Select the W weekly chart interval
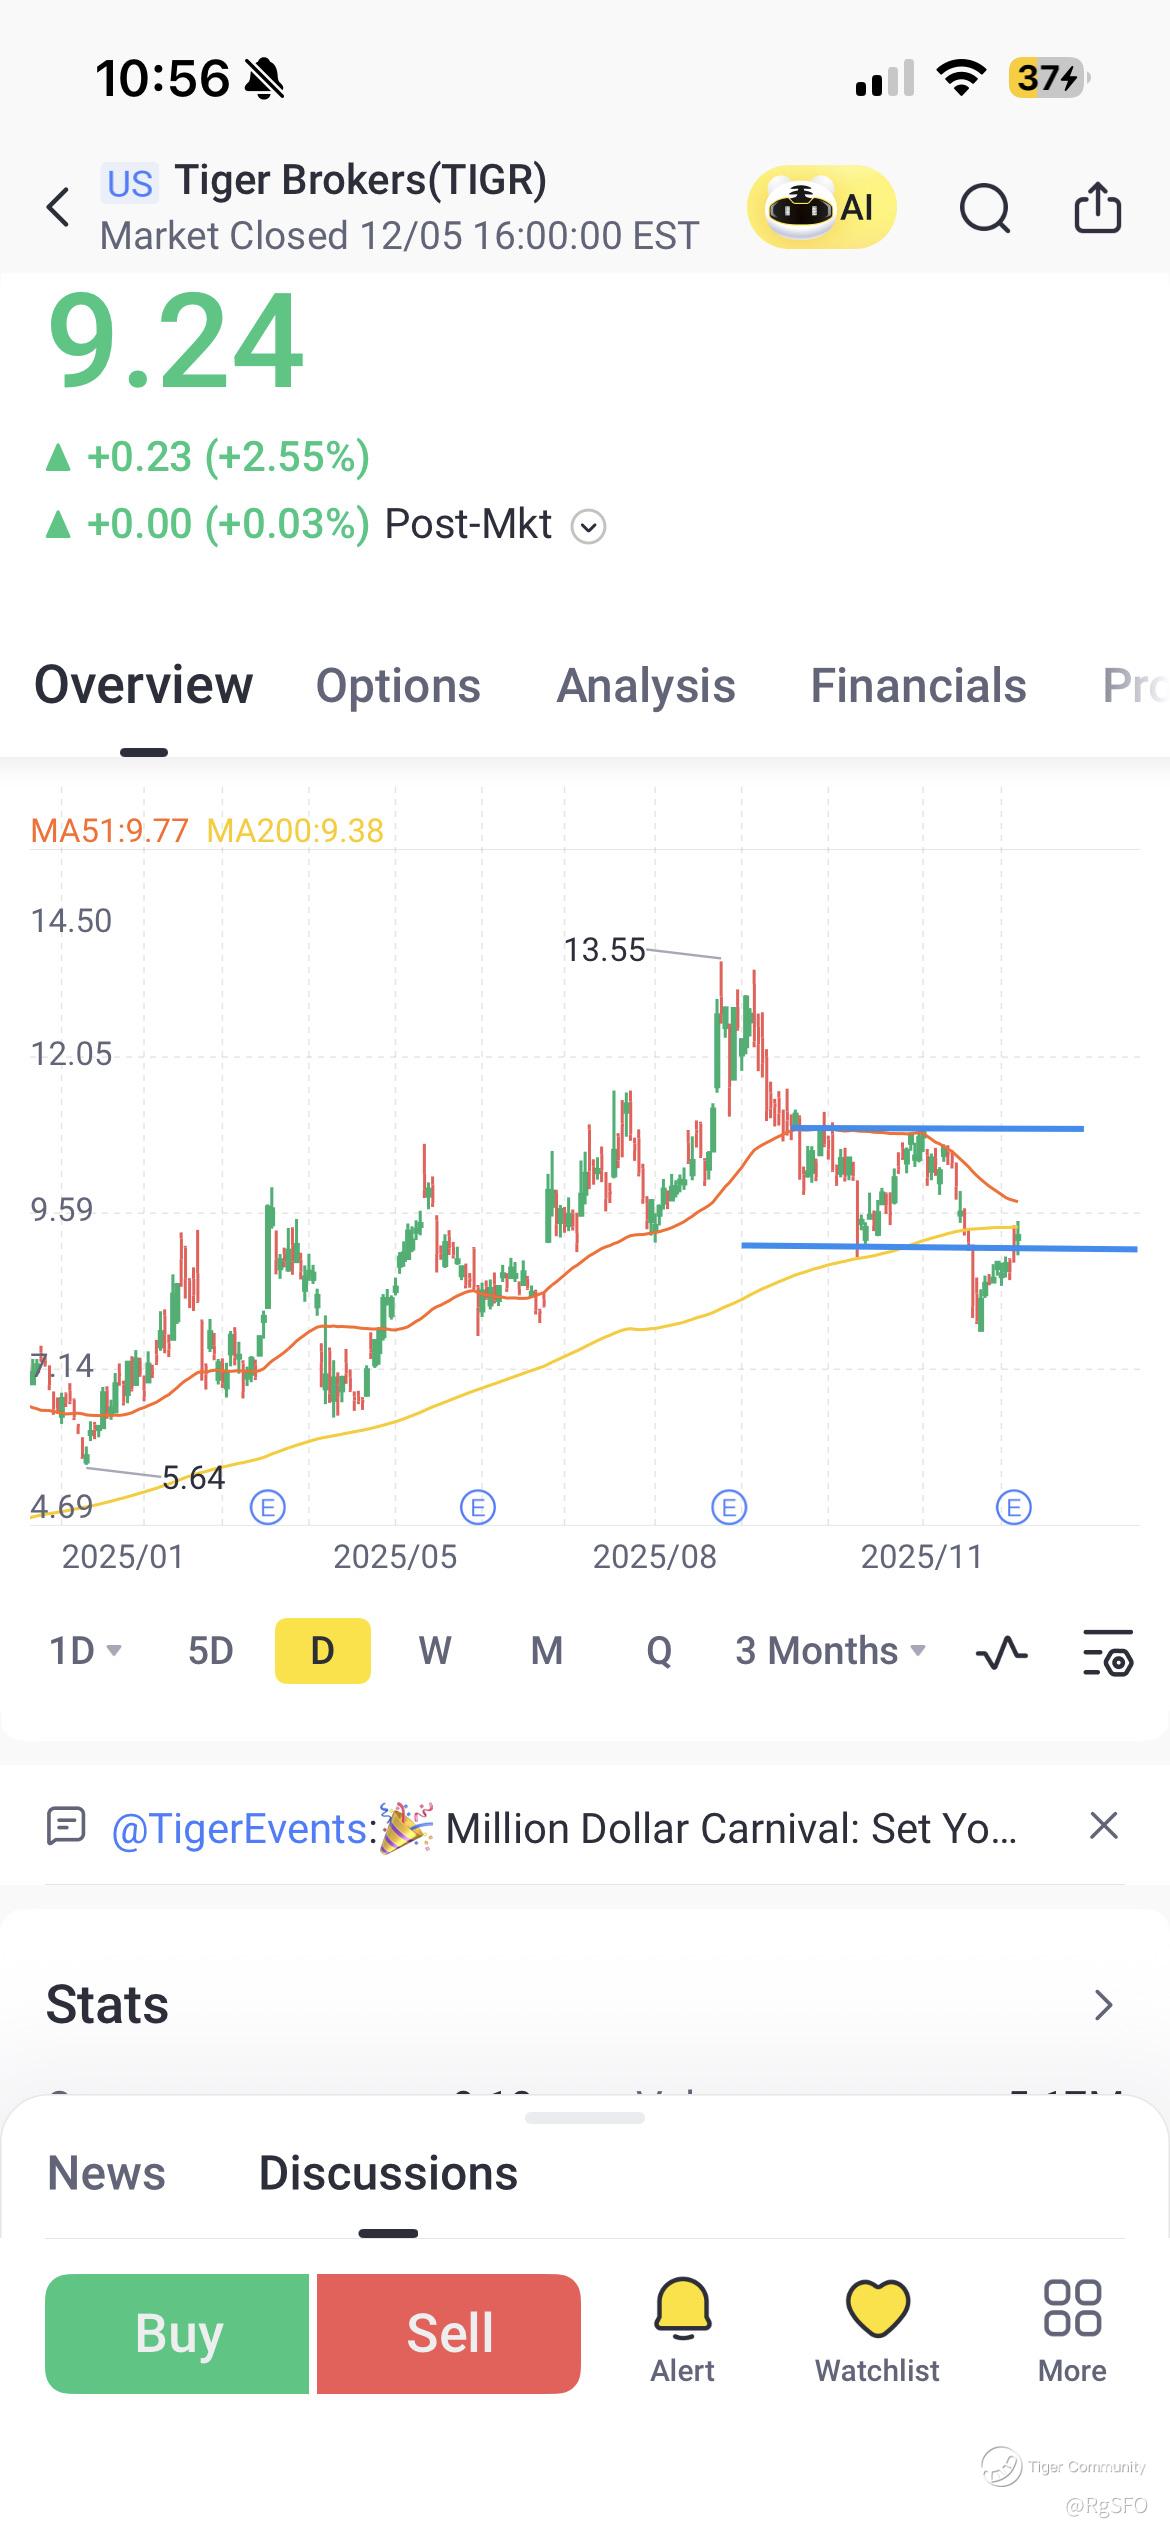 pos(435,1650)
